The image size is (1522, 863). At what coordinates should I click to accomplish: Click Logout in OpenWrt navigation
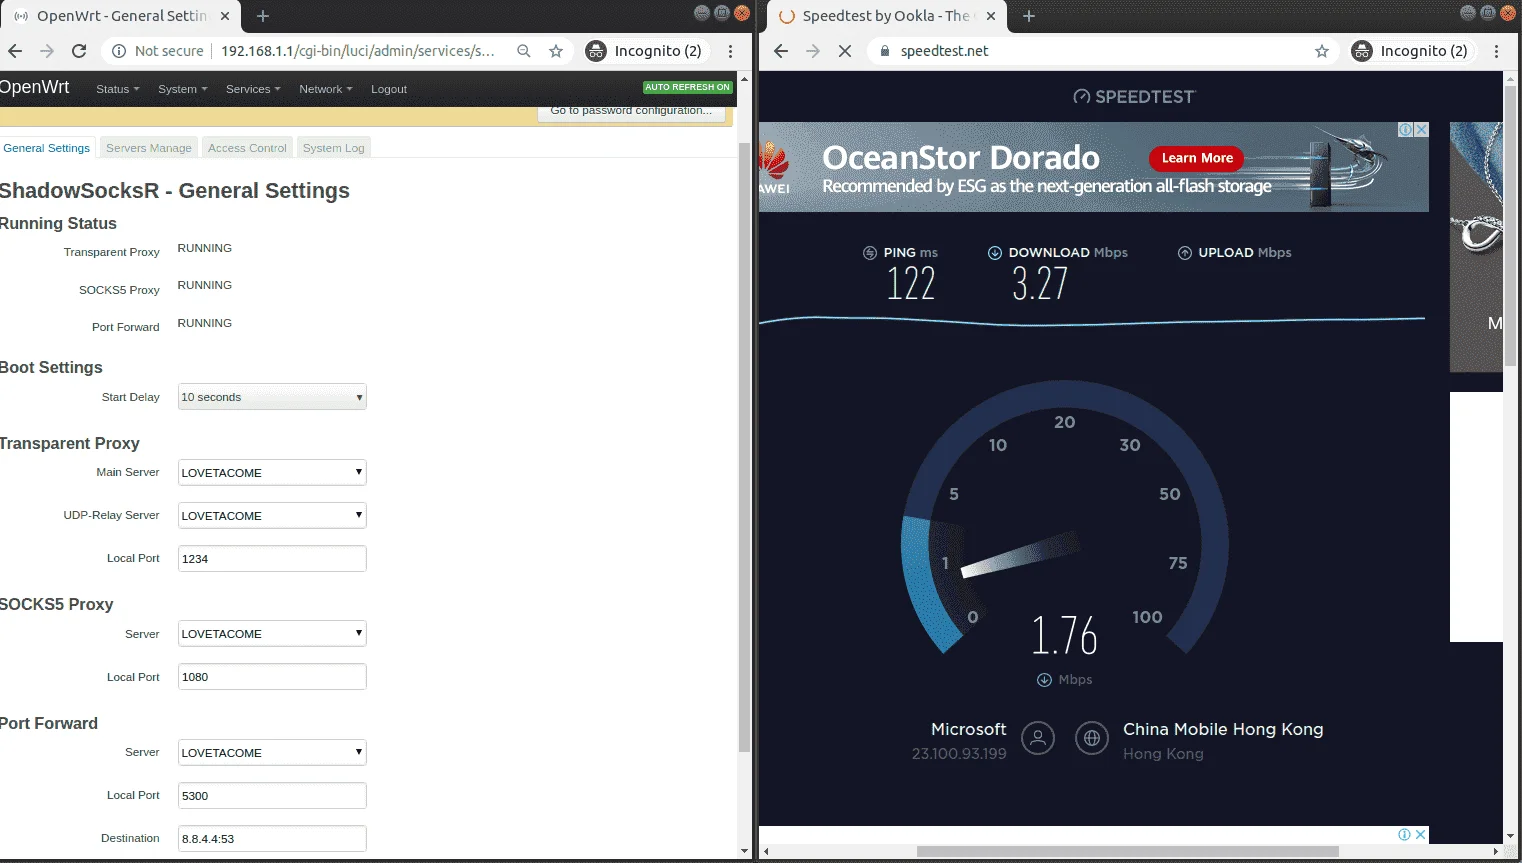(389, 89)
